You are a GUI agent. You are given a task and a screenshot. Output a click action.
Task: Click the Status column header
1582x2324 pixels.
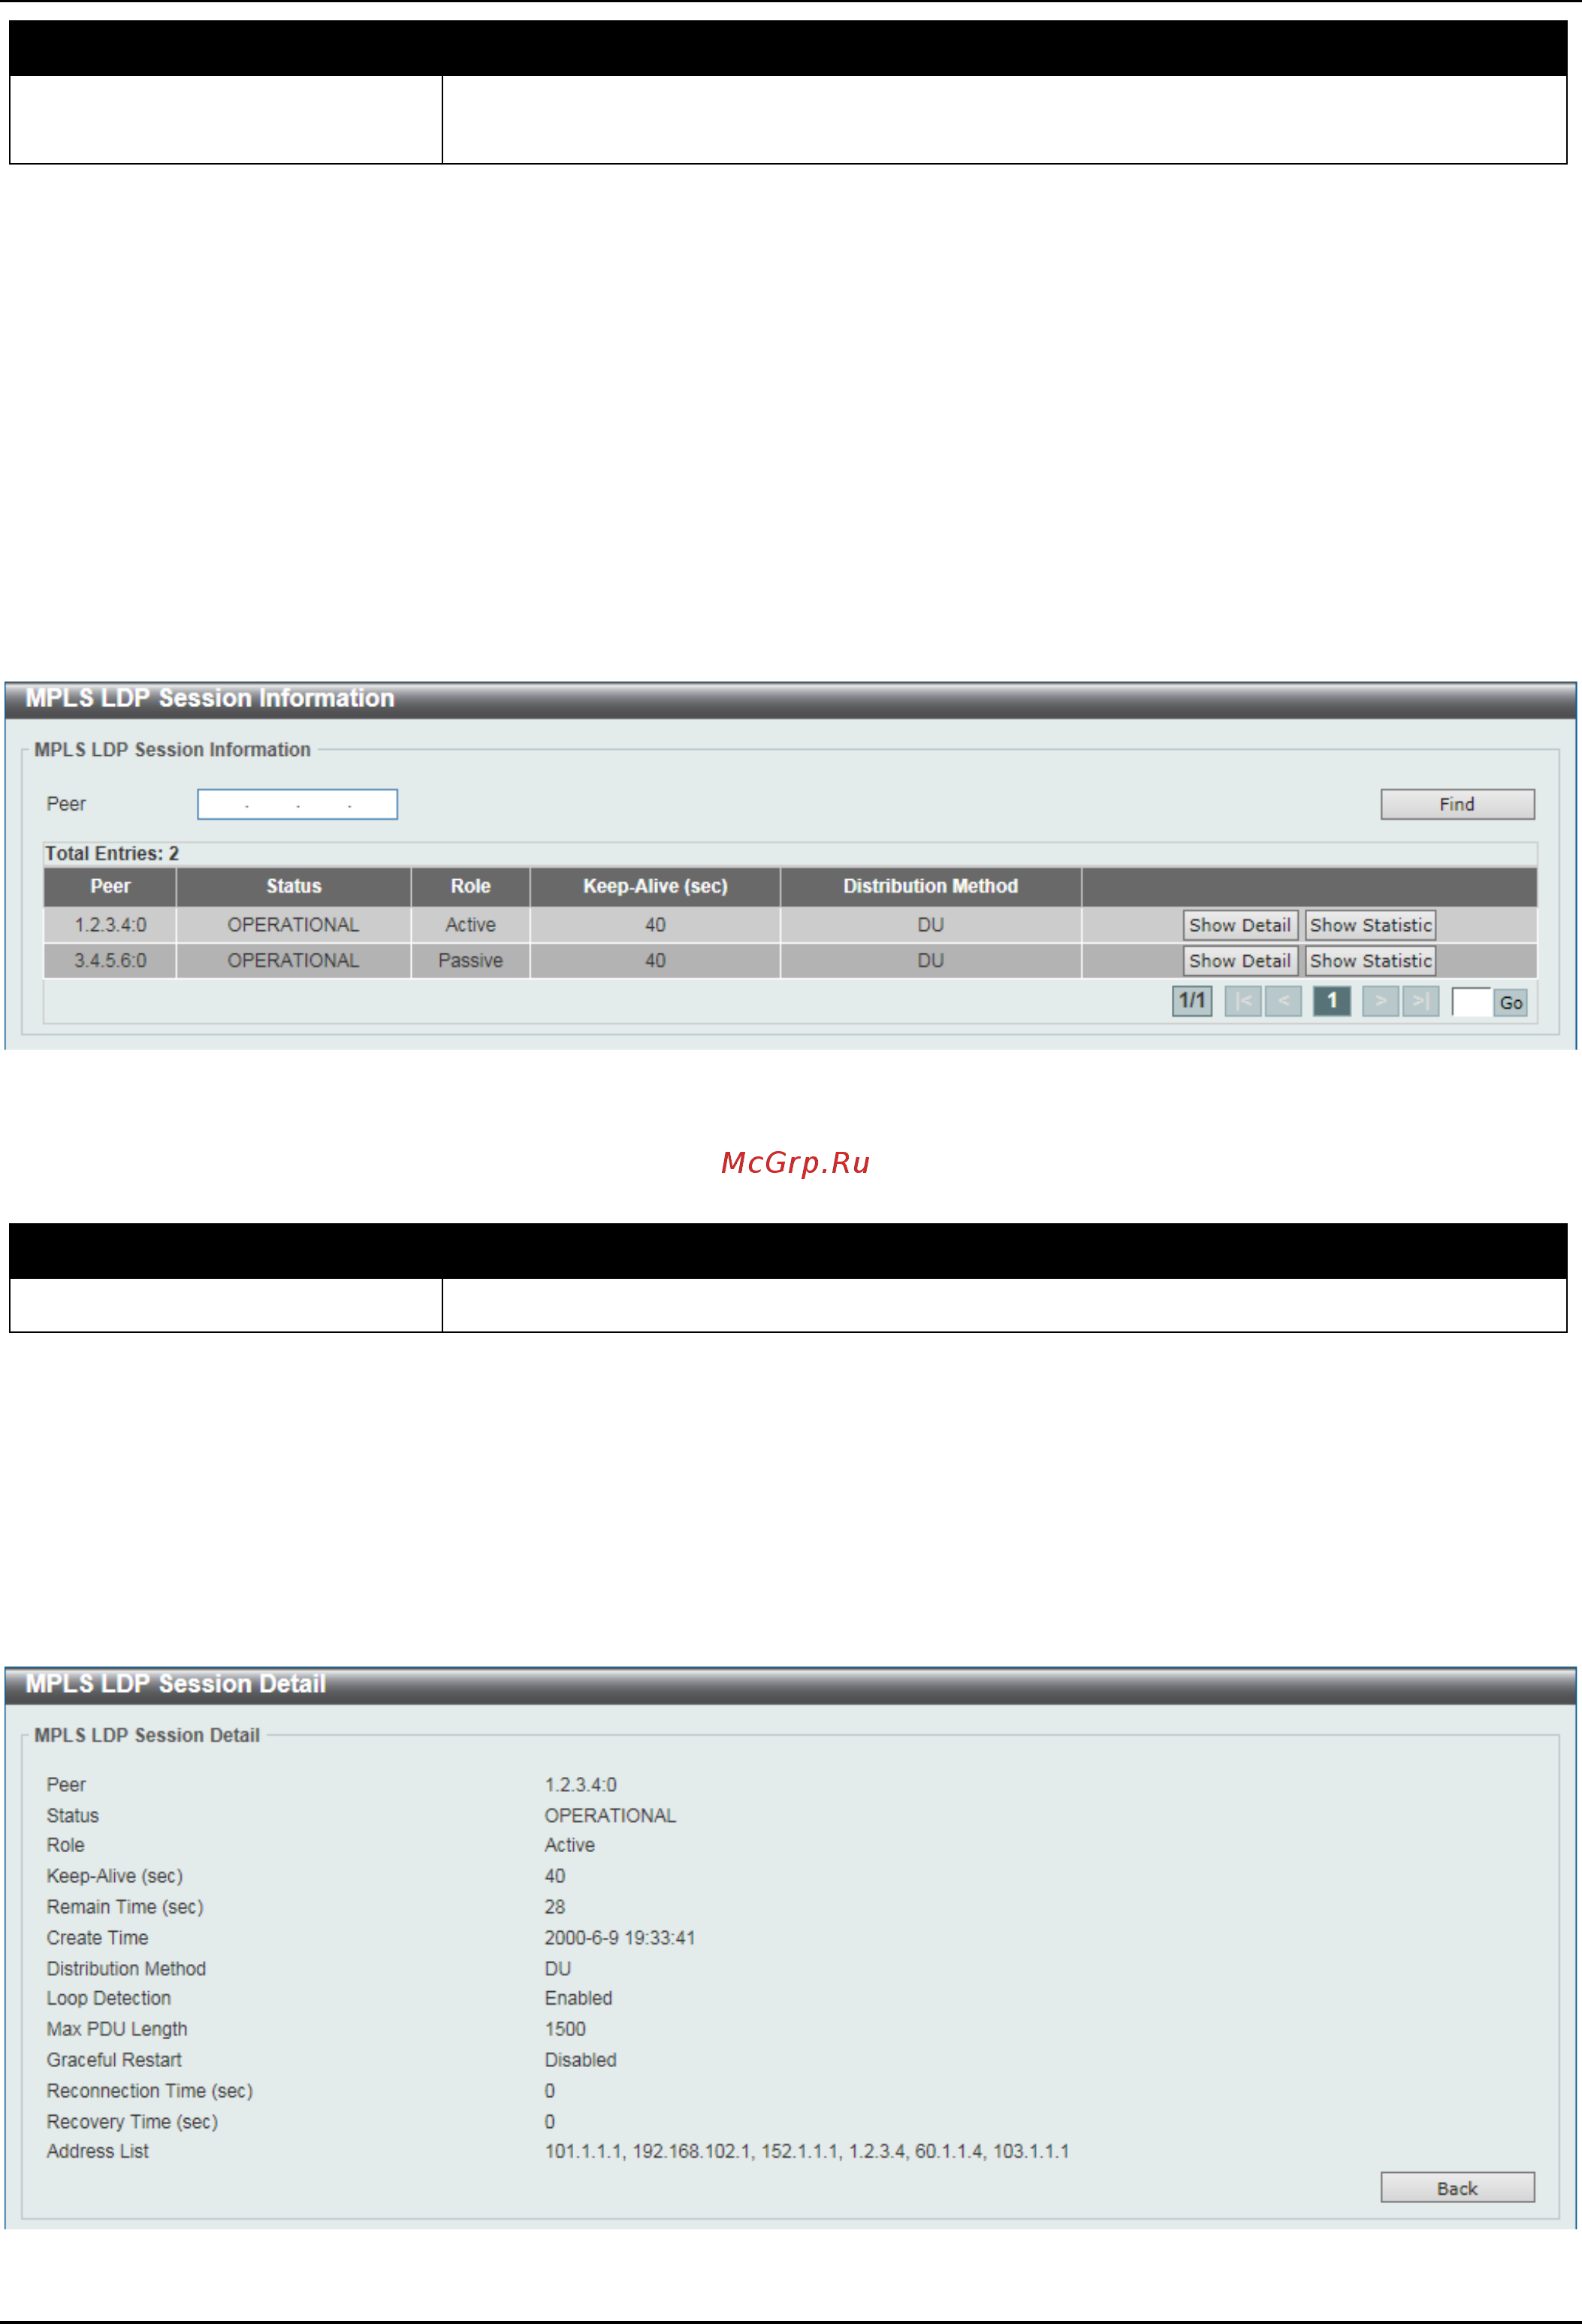click(x=293, y=886)
